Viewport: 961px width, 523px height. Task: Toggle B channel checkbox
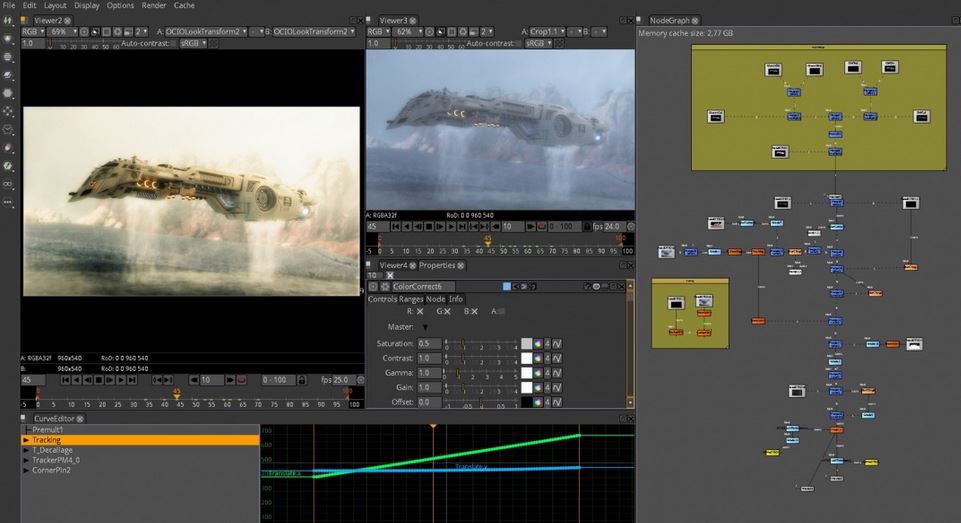474,311
